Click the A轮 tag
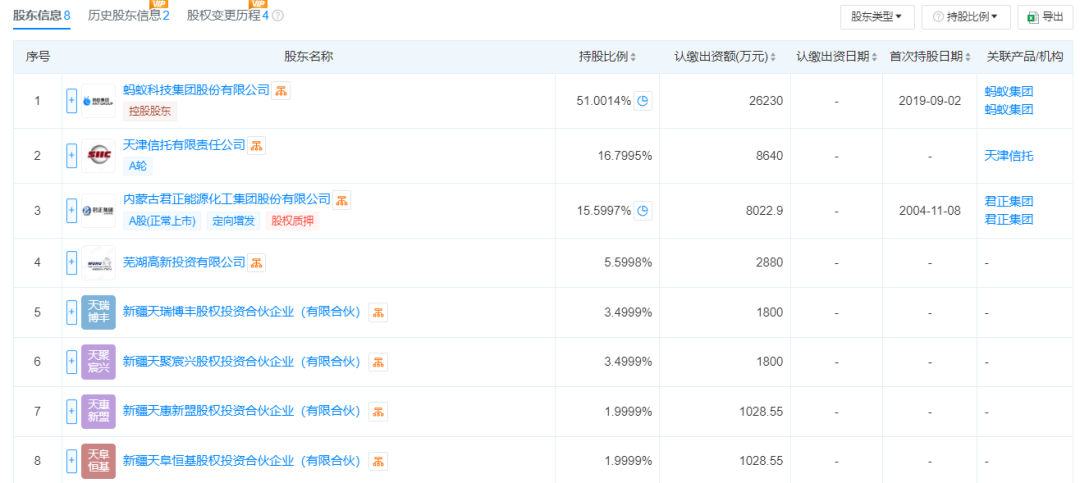 click(x=138, y=165)
